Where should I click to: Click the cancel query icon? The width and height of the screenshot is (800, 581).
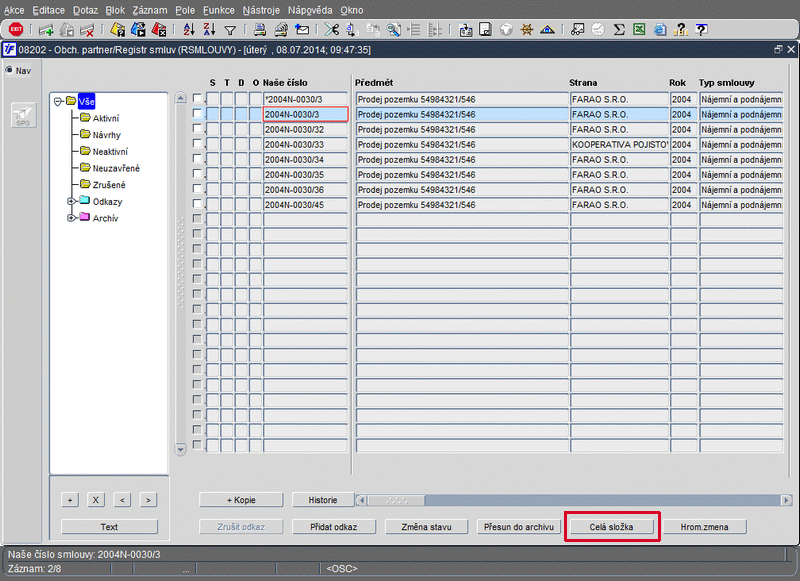tap(159, 30)
